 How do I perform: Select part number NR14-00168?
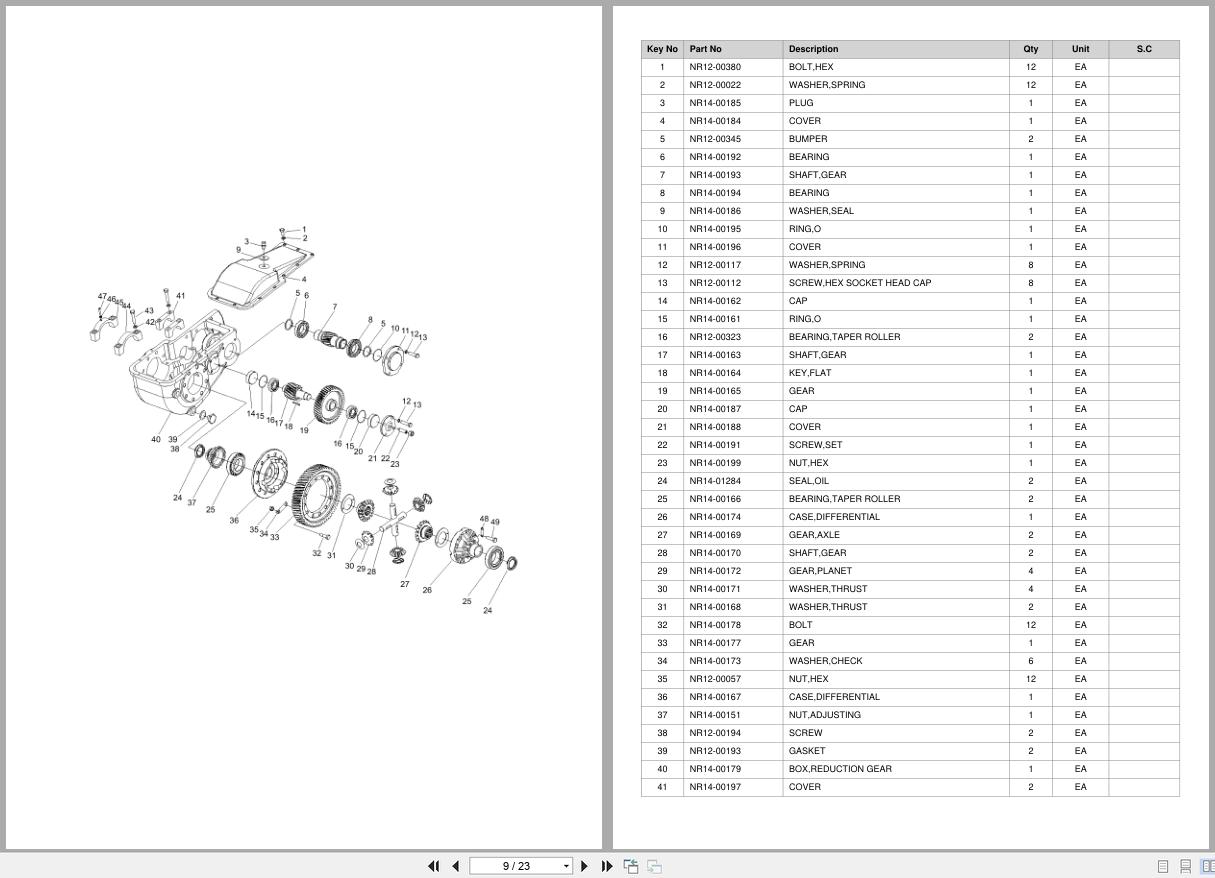click(x=715, y=607)
